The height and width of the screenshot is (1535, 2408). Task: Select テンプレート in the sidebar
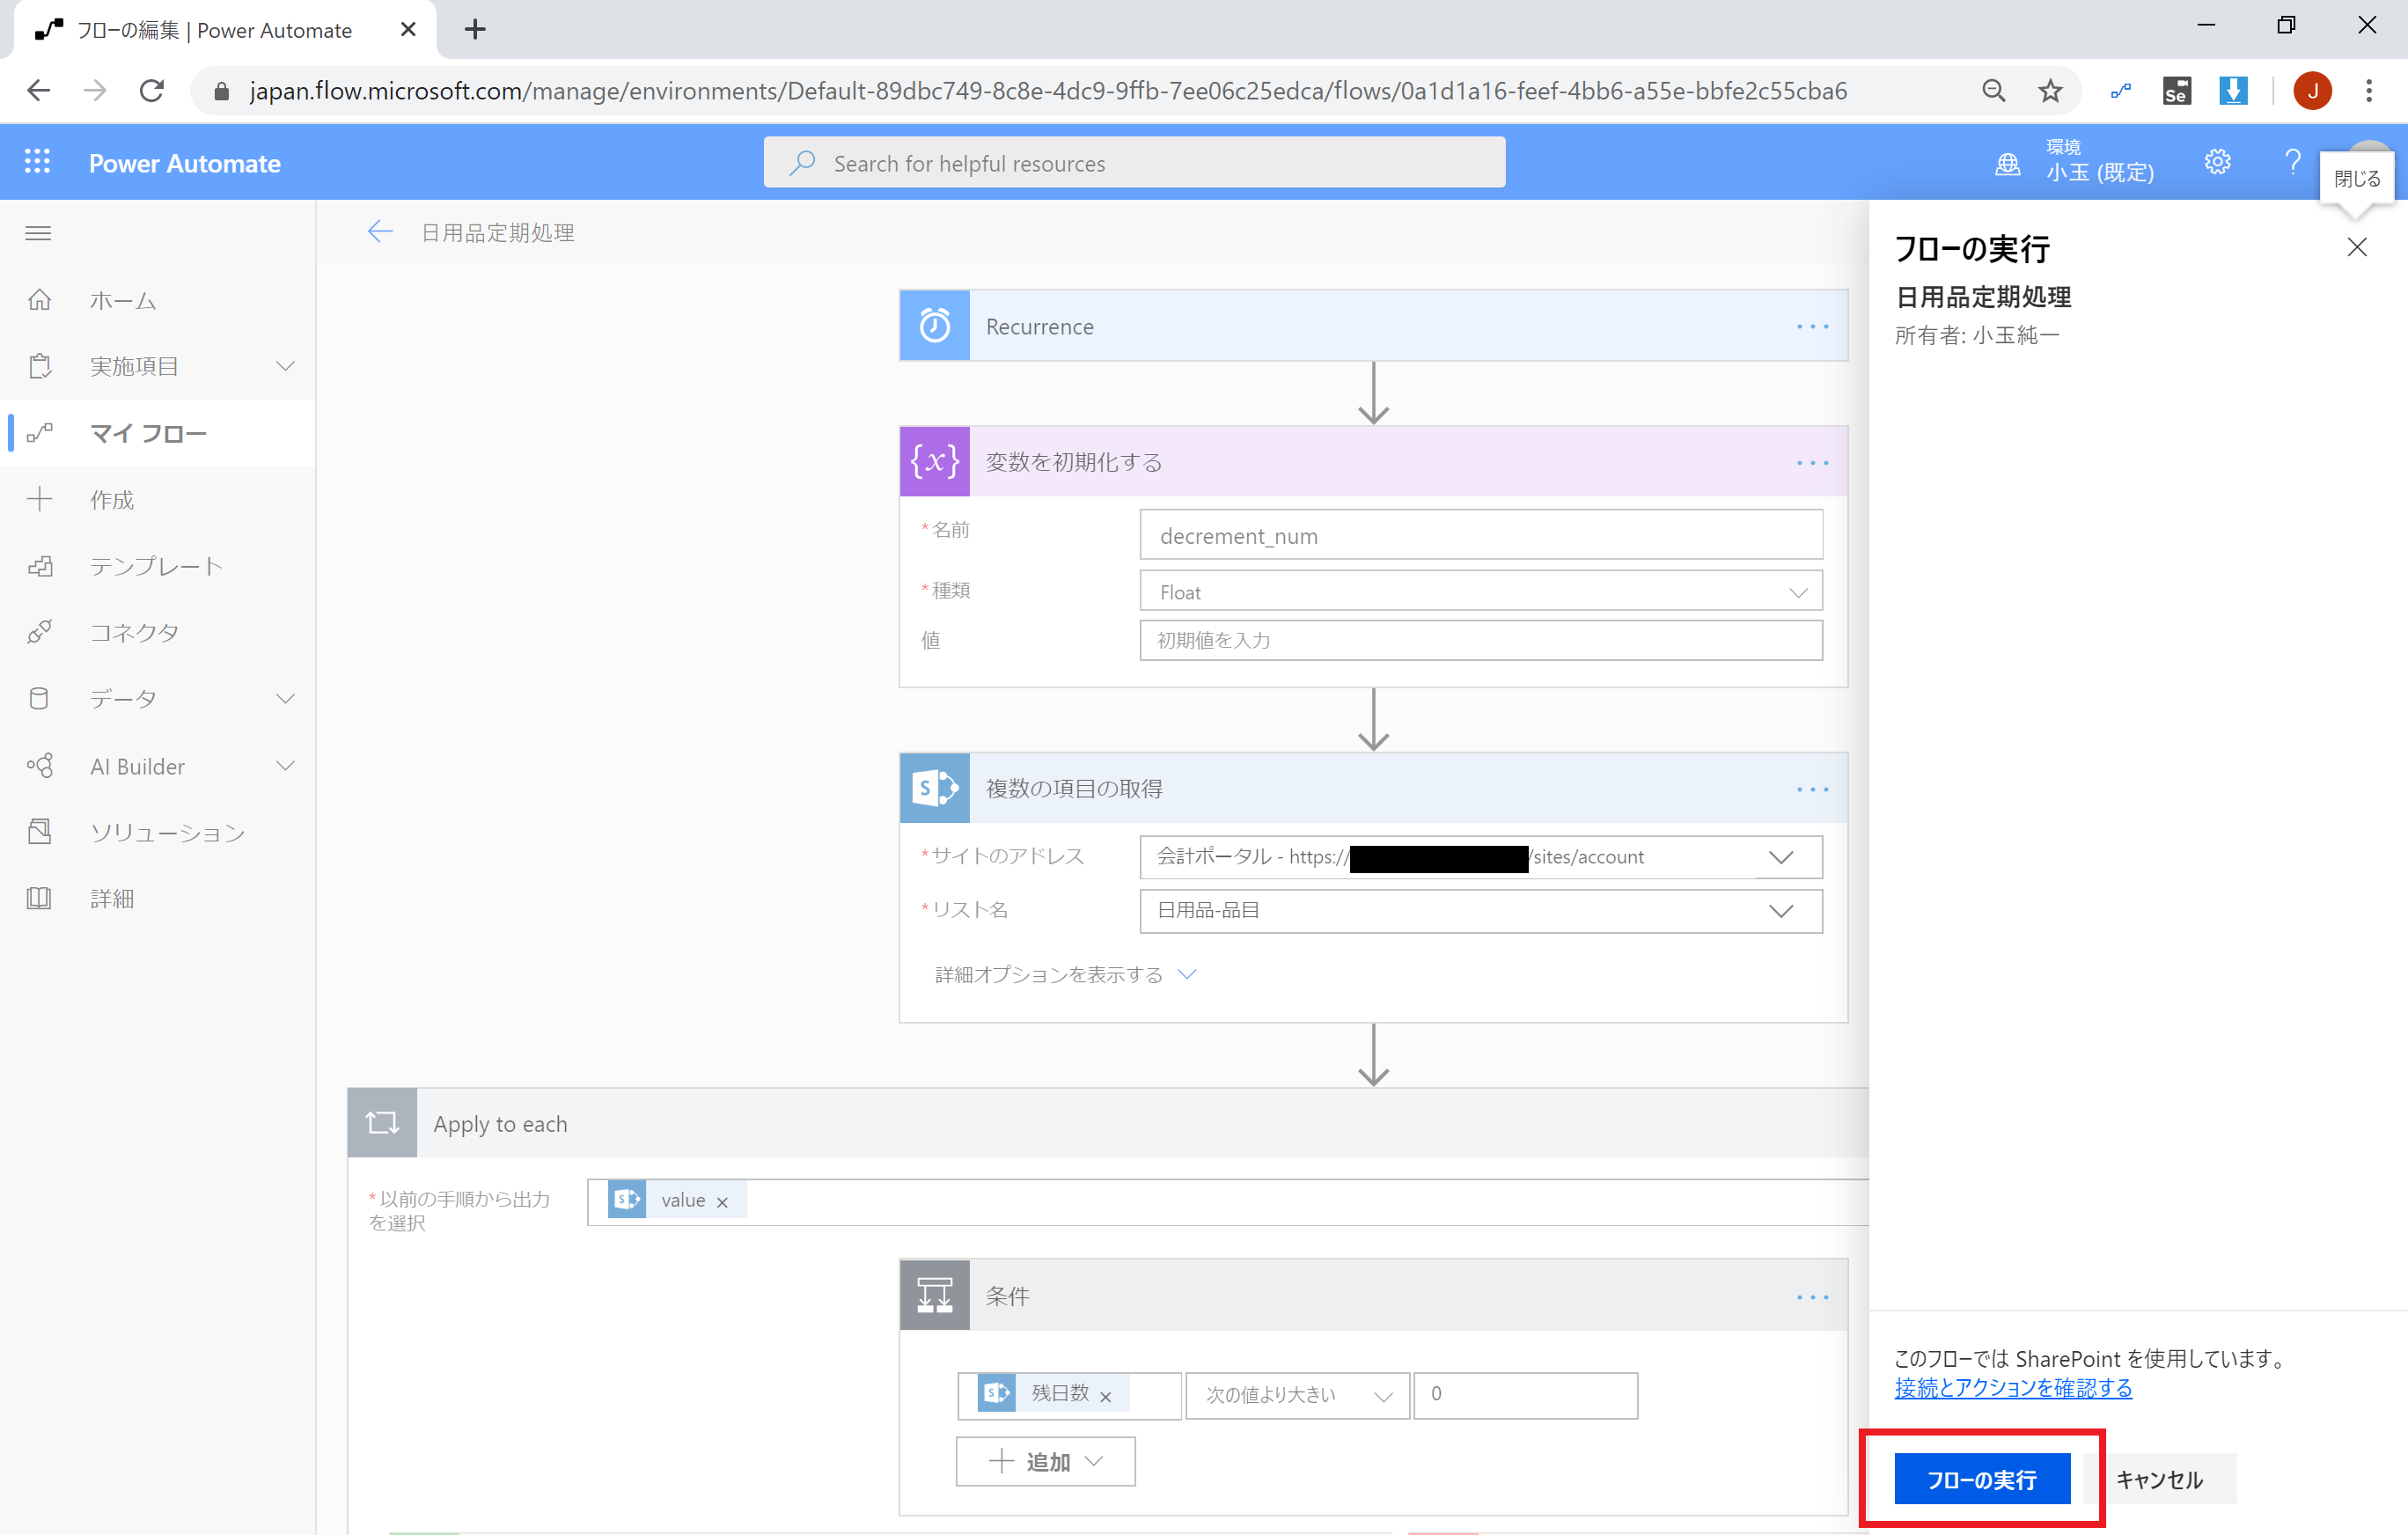pos(155,566)
